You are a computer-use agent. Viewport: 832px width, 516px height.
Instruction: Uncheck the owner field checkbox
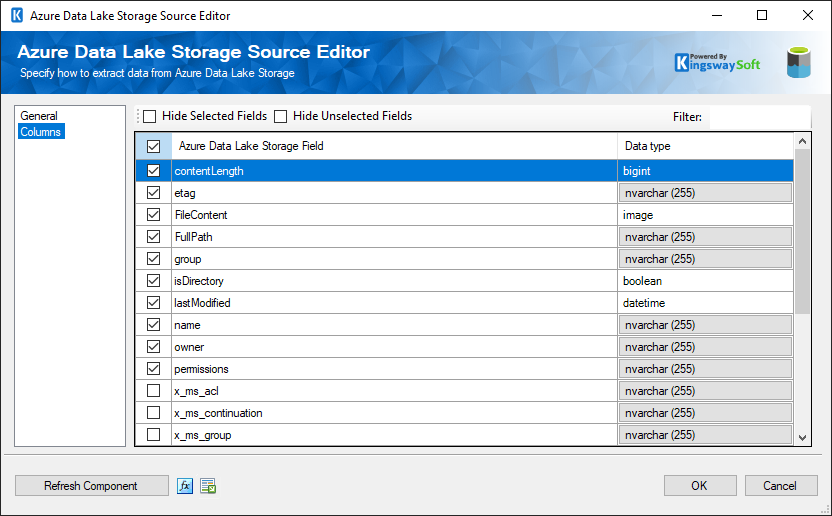pyautogui.click(x=153, y=347)
